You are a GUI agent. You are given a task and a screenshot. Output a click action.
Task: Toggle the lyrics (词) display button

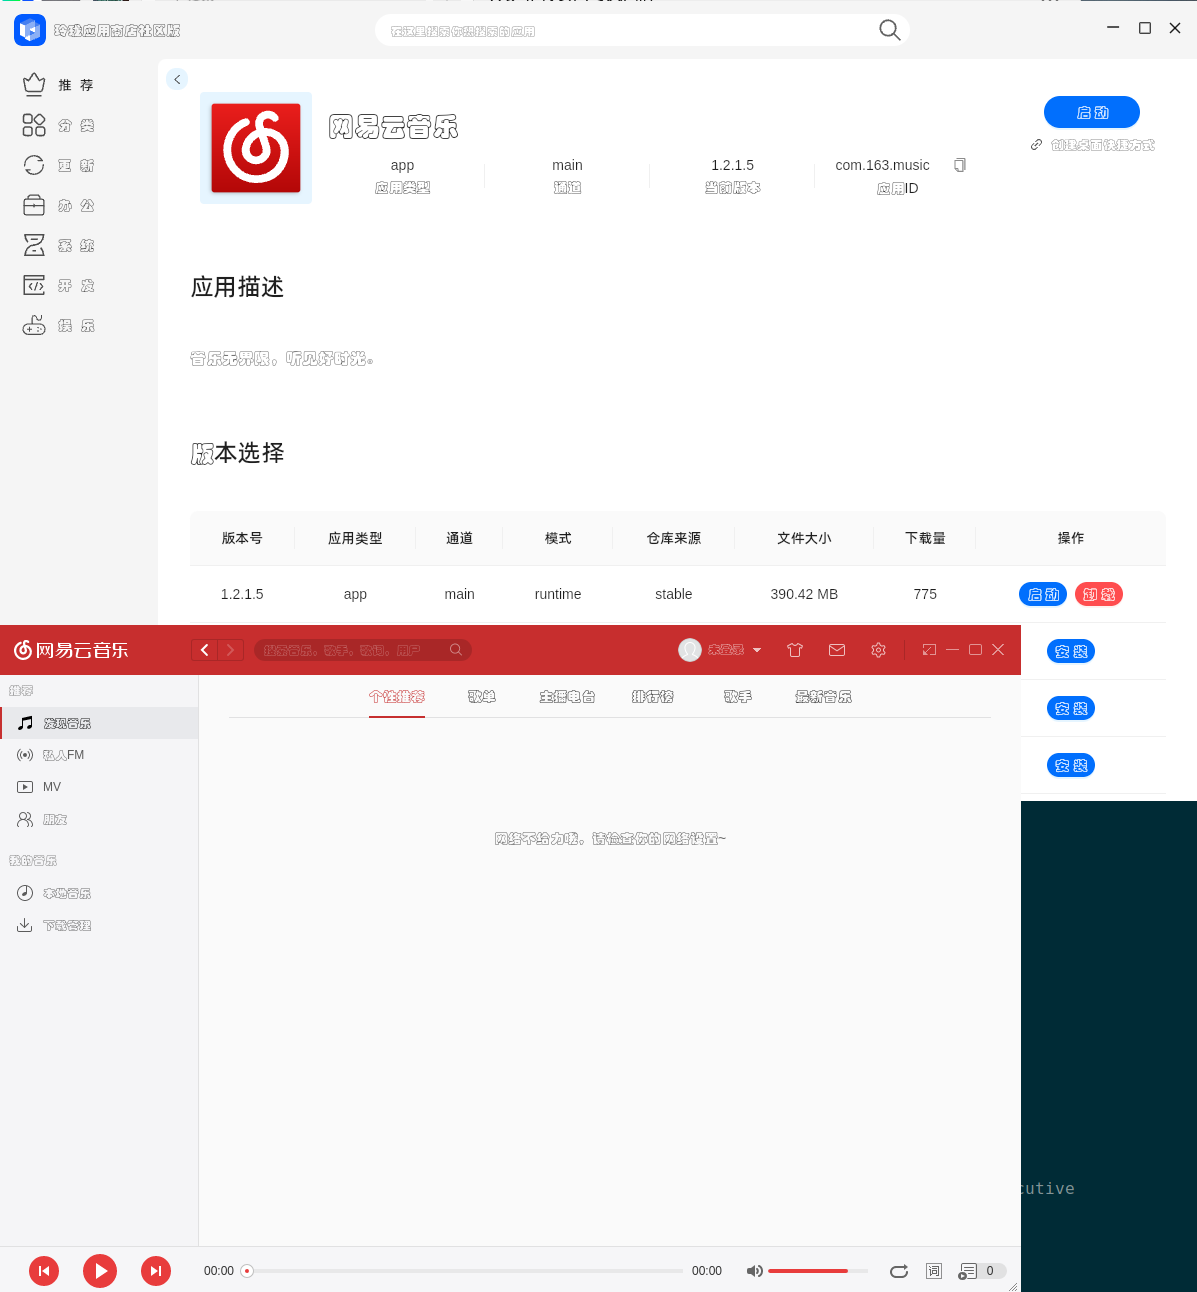click(934, 1271)
